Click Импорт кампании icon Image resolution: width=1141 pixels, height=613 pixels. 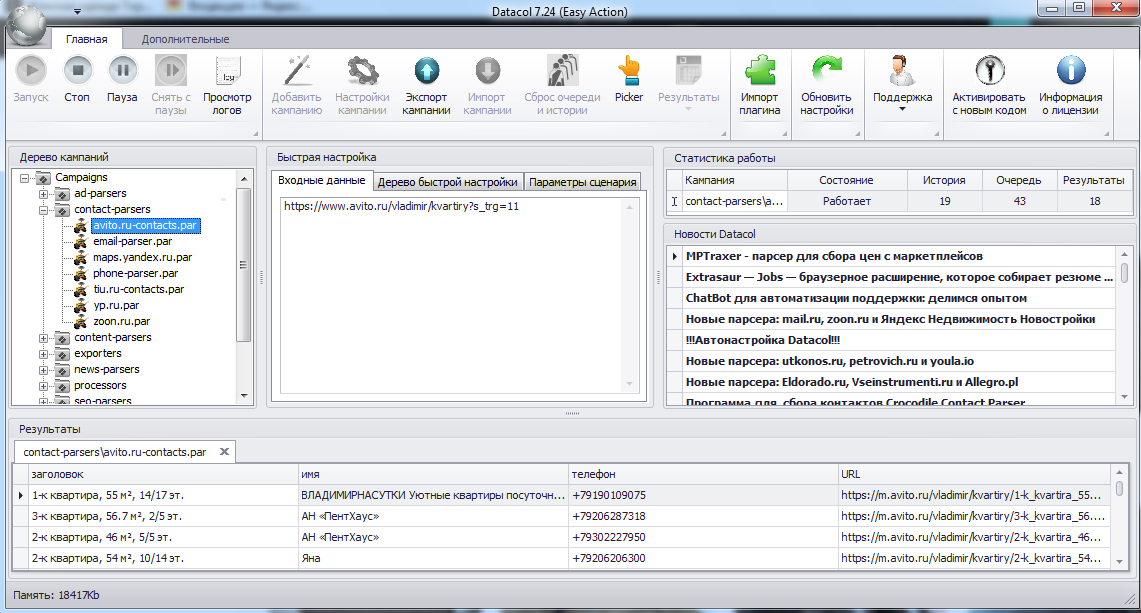(x=488, y=71)
